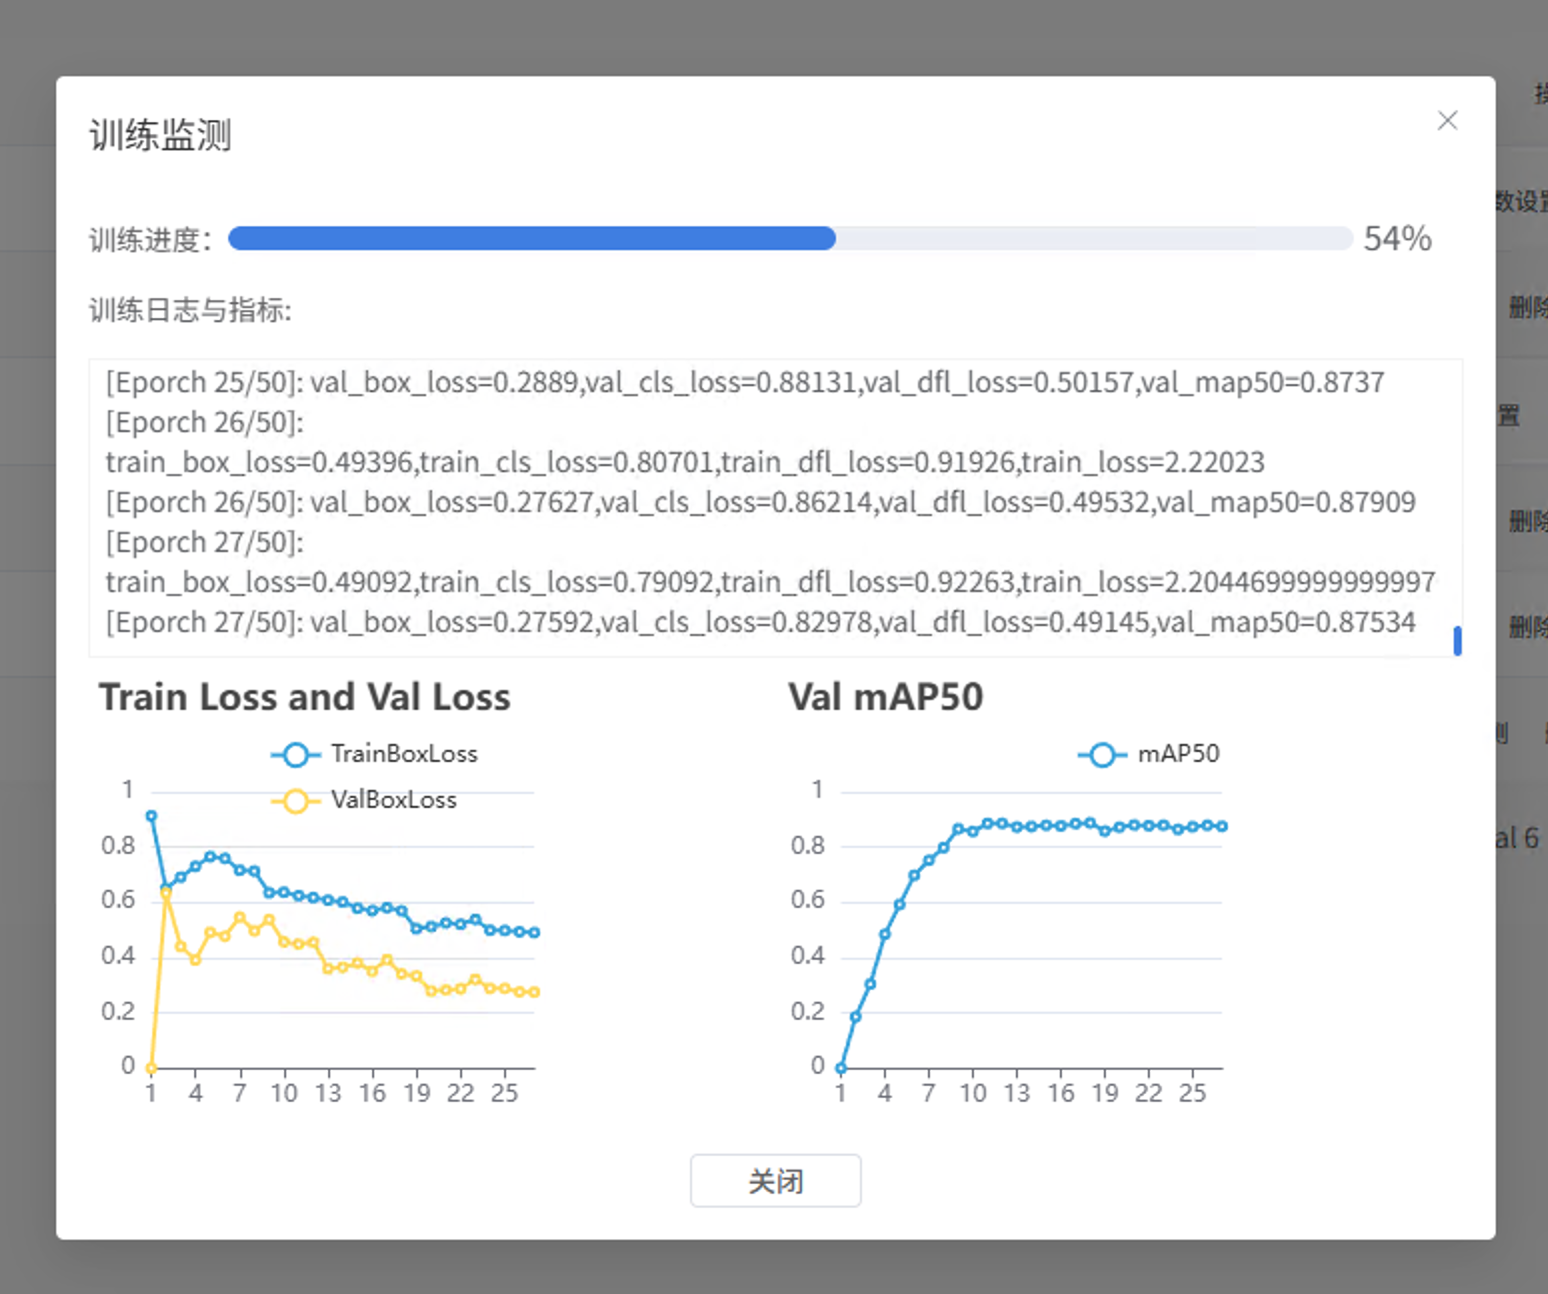This screenshot has height=1294, width=1548.
Task: Close the training monitor dialog with X
Action: coord(1446,121)
